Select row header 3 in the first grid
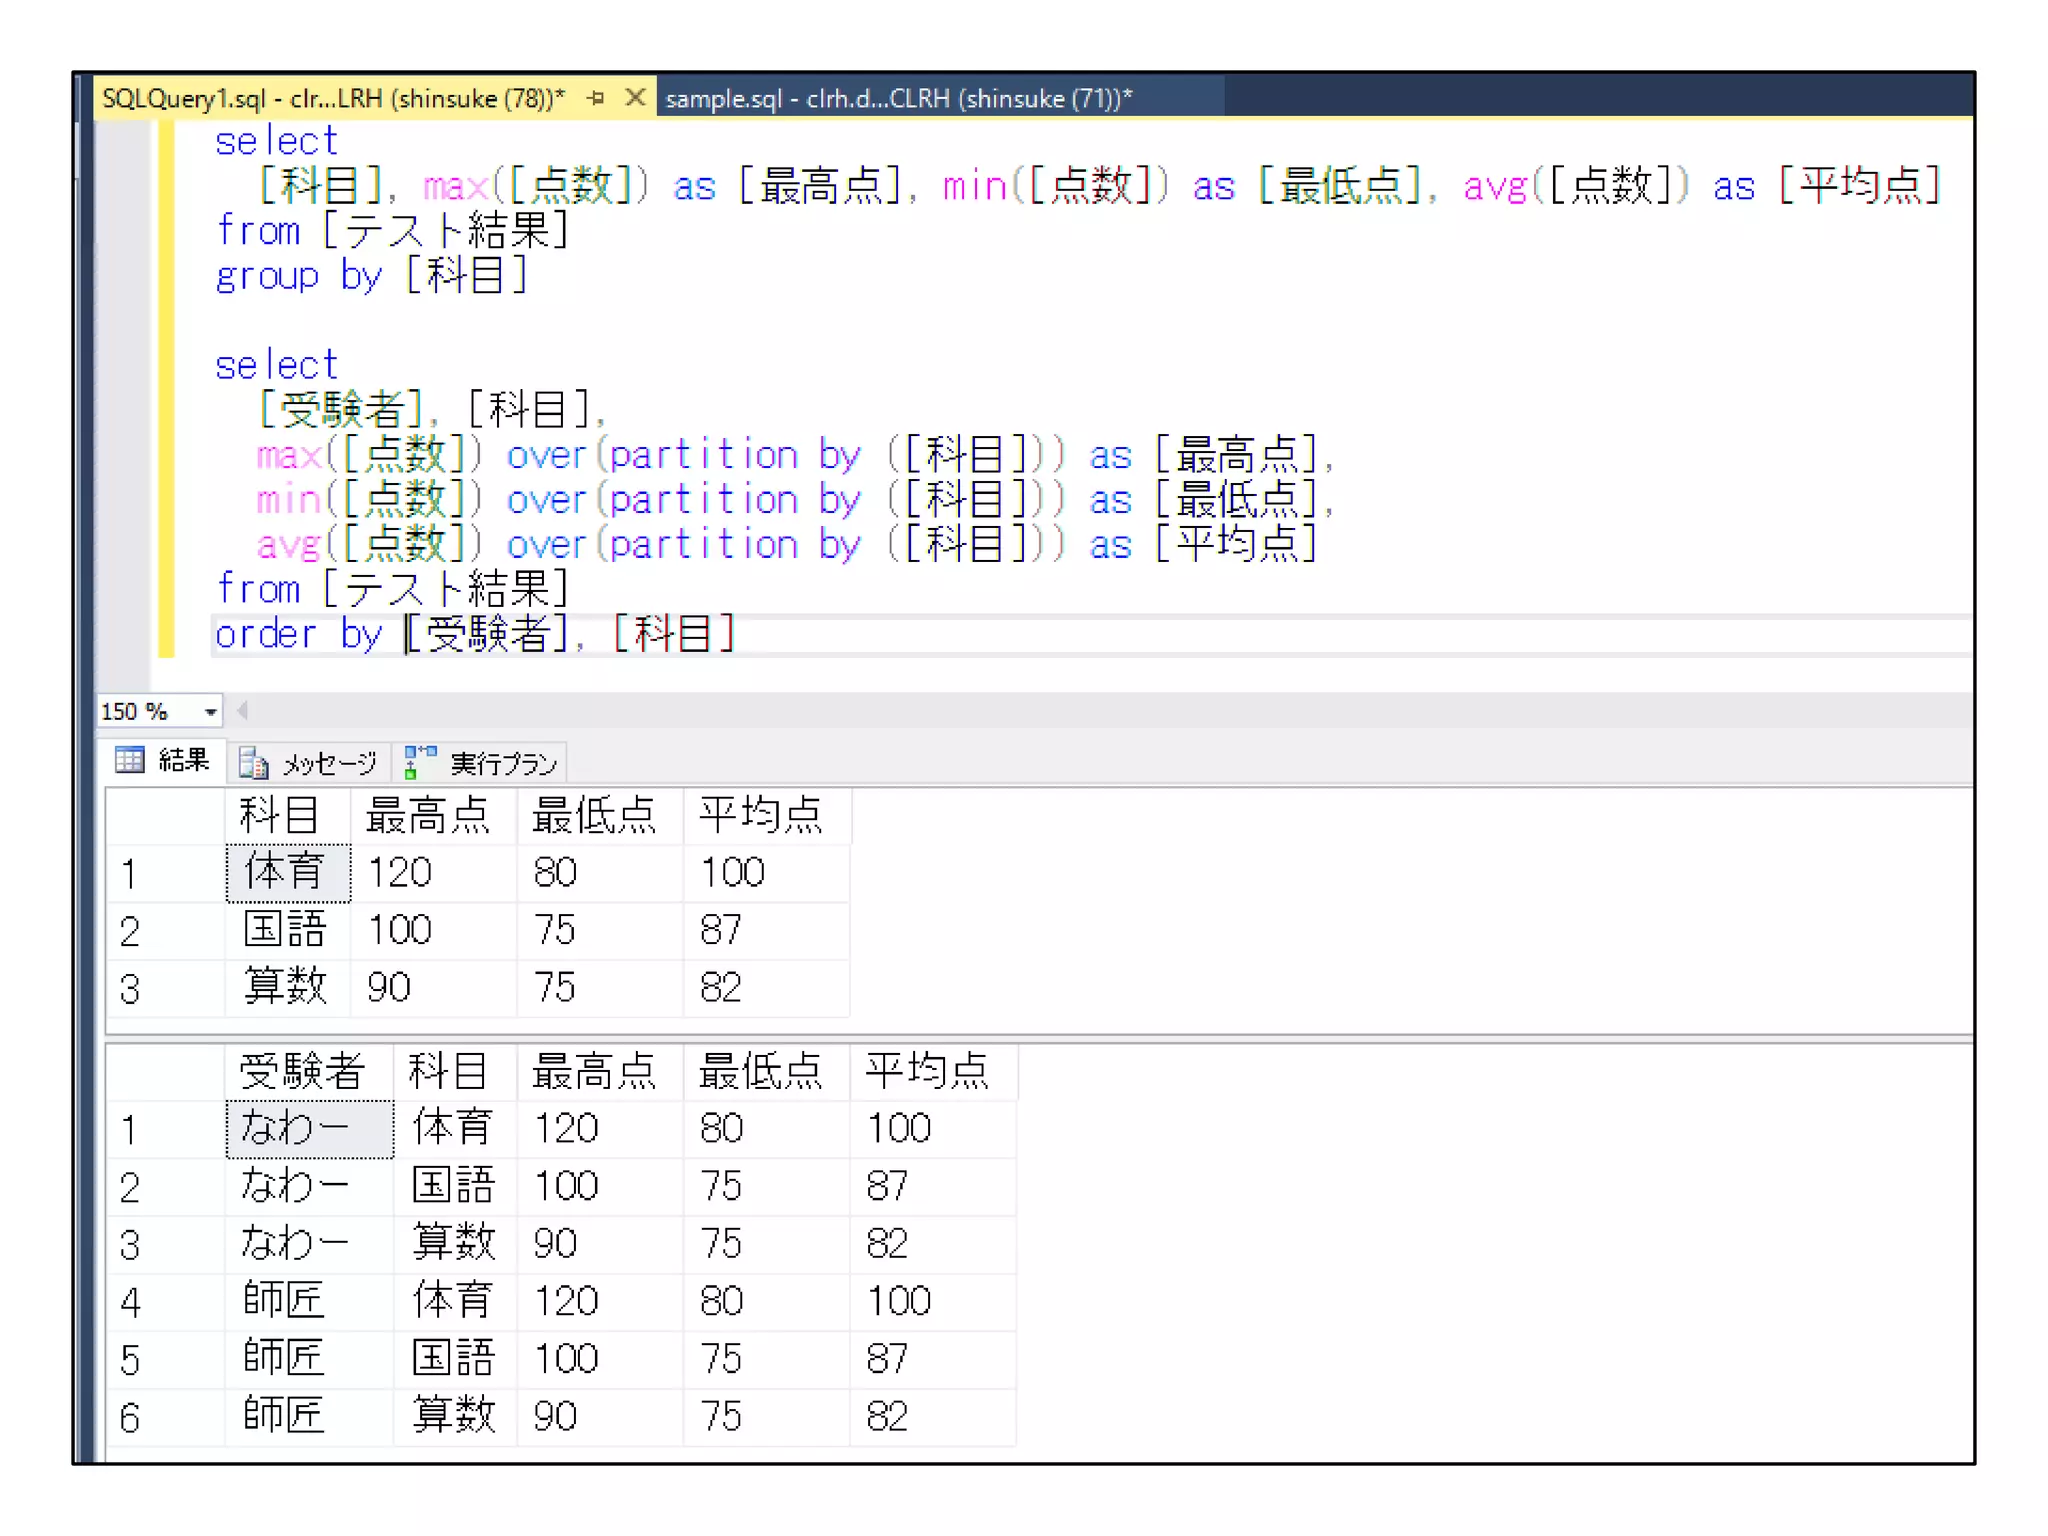Image resolution: width=2048 pixels, height=1536 pixels. (131, 989)
